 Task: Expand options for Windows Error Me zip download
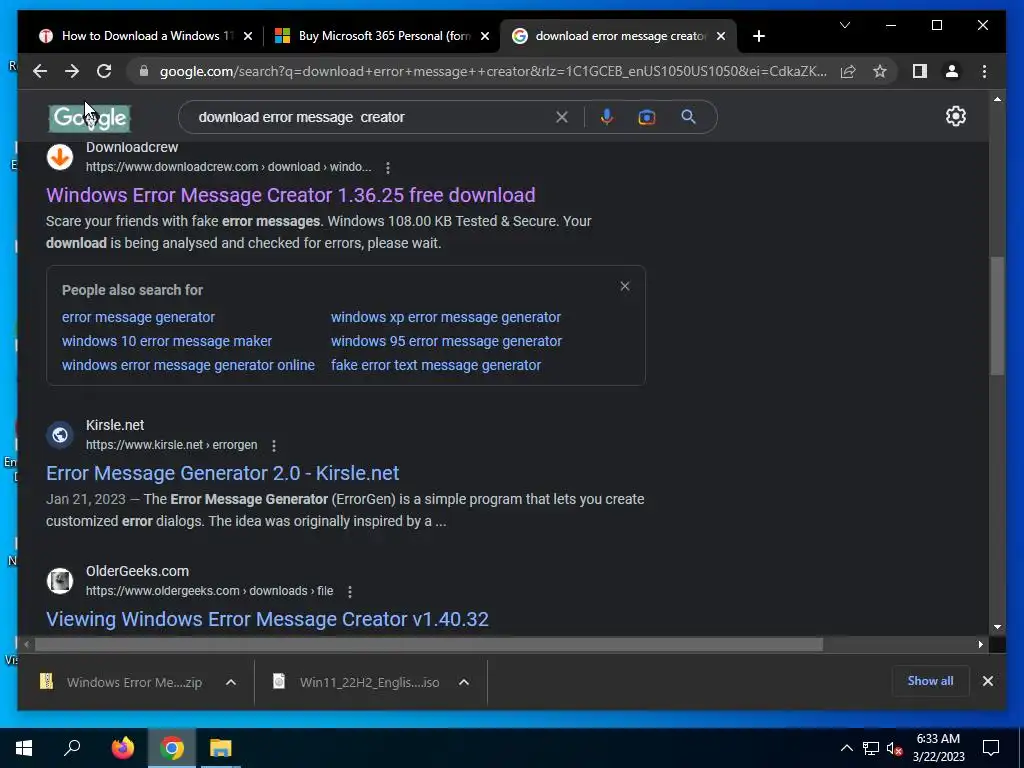tap(231, 682)
